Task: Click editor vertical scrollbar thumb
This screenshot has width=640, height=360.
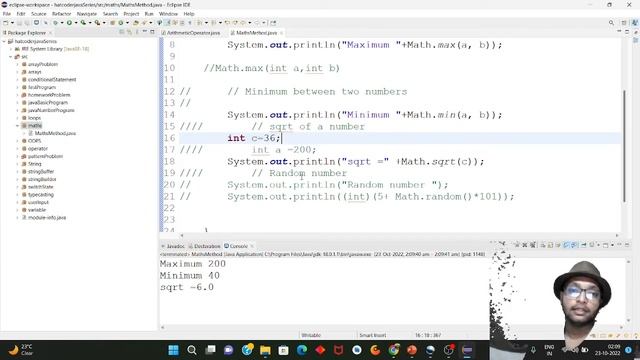Action: (x=624, y=146)
